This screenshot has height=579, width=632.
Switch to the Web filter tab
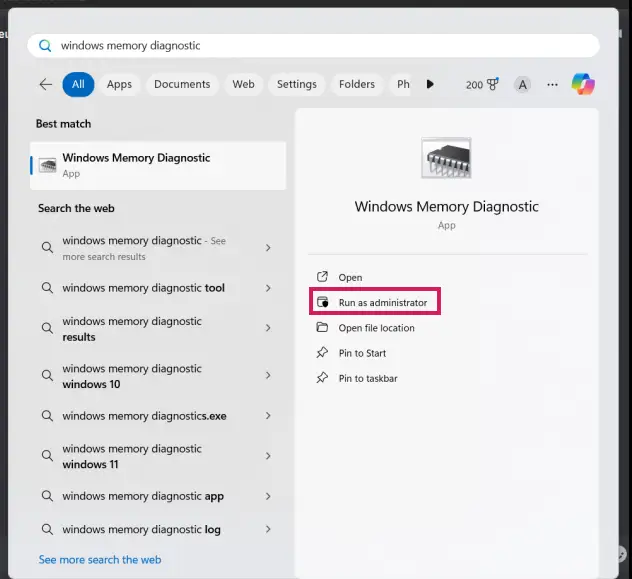click(243, 84)
